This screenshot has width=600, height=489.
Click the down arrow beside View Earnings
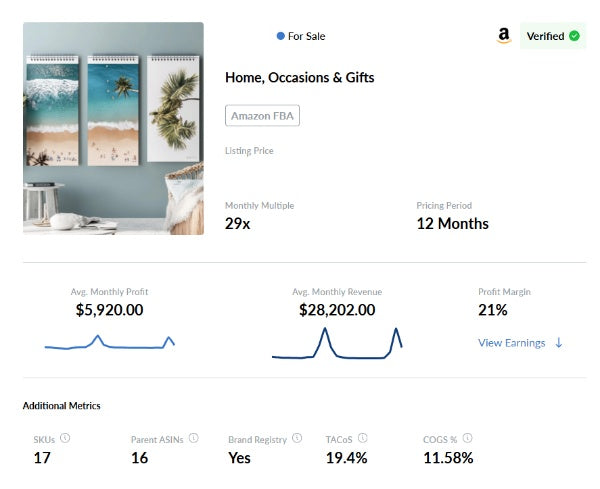tap(558, 343)
